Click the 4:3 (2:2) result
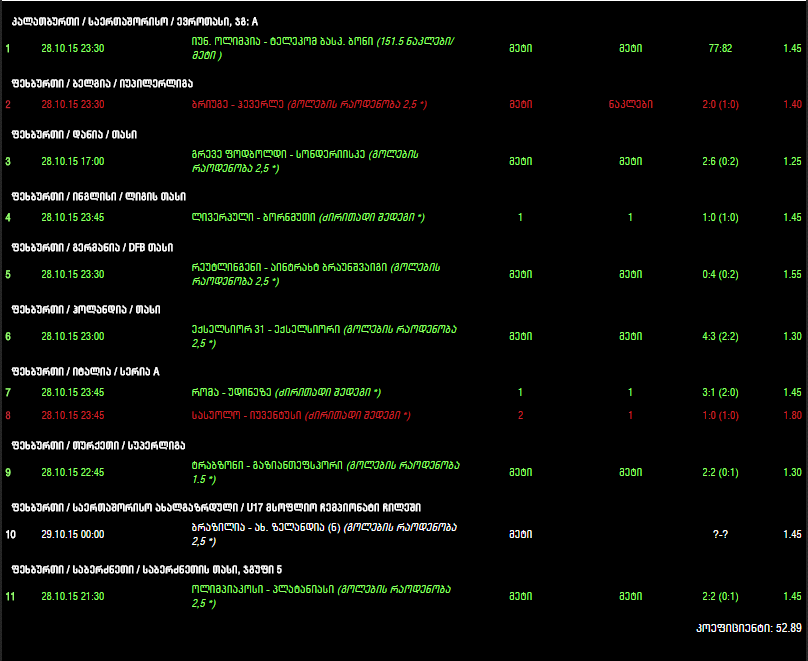Image resolution: width=808 pixels, height=661 pixels. tap(720, 336)
